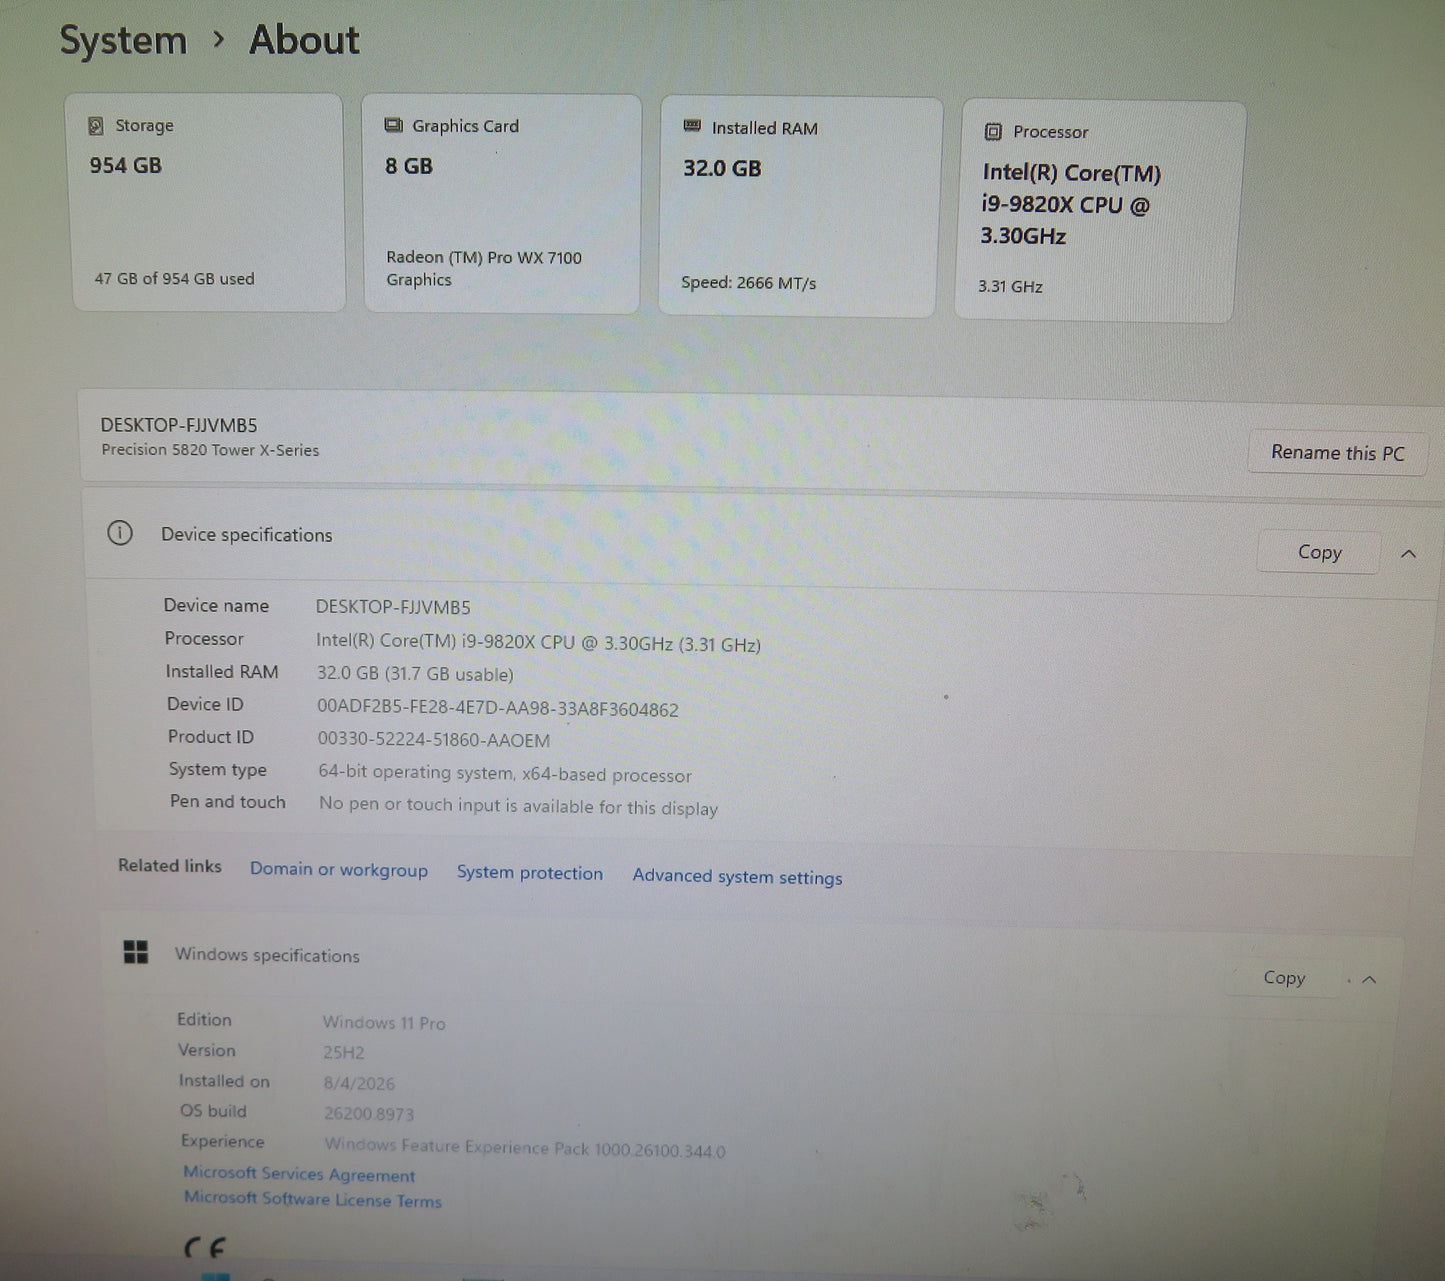Open the Domain or workgroup link
Image resolution: width=1445 pixels, height=1281 pixels.
coord(339,870)
